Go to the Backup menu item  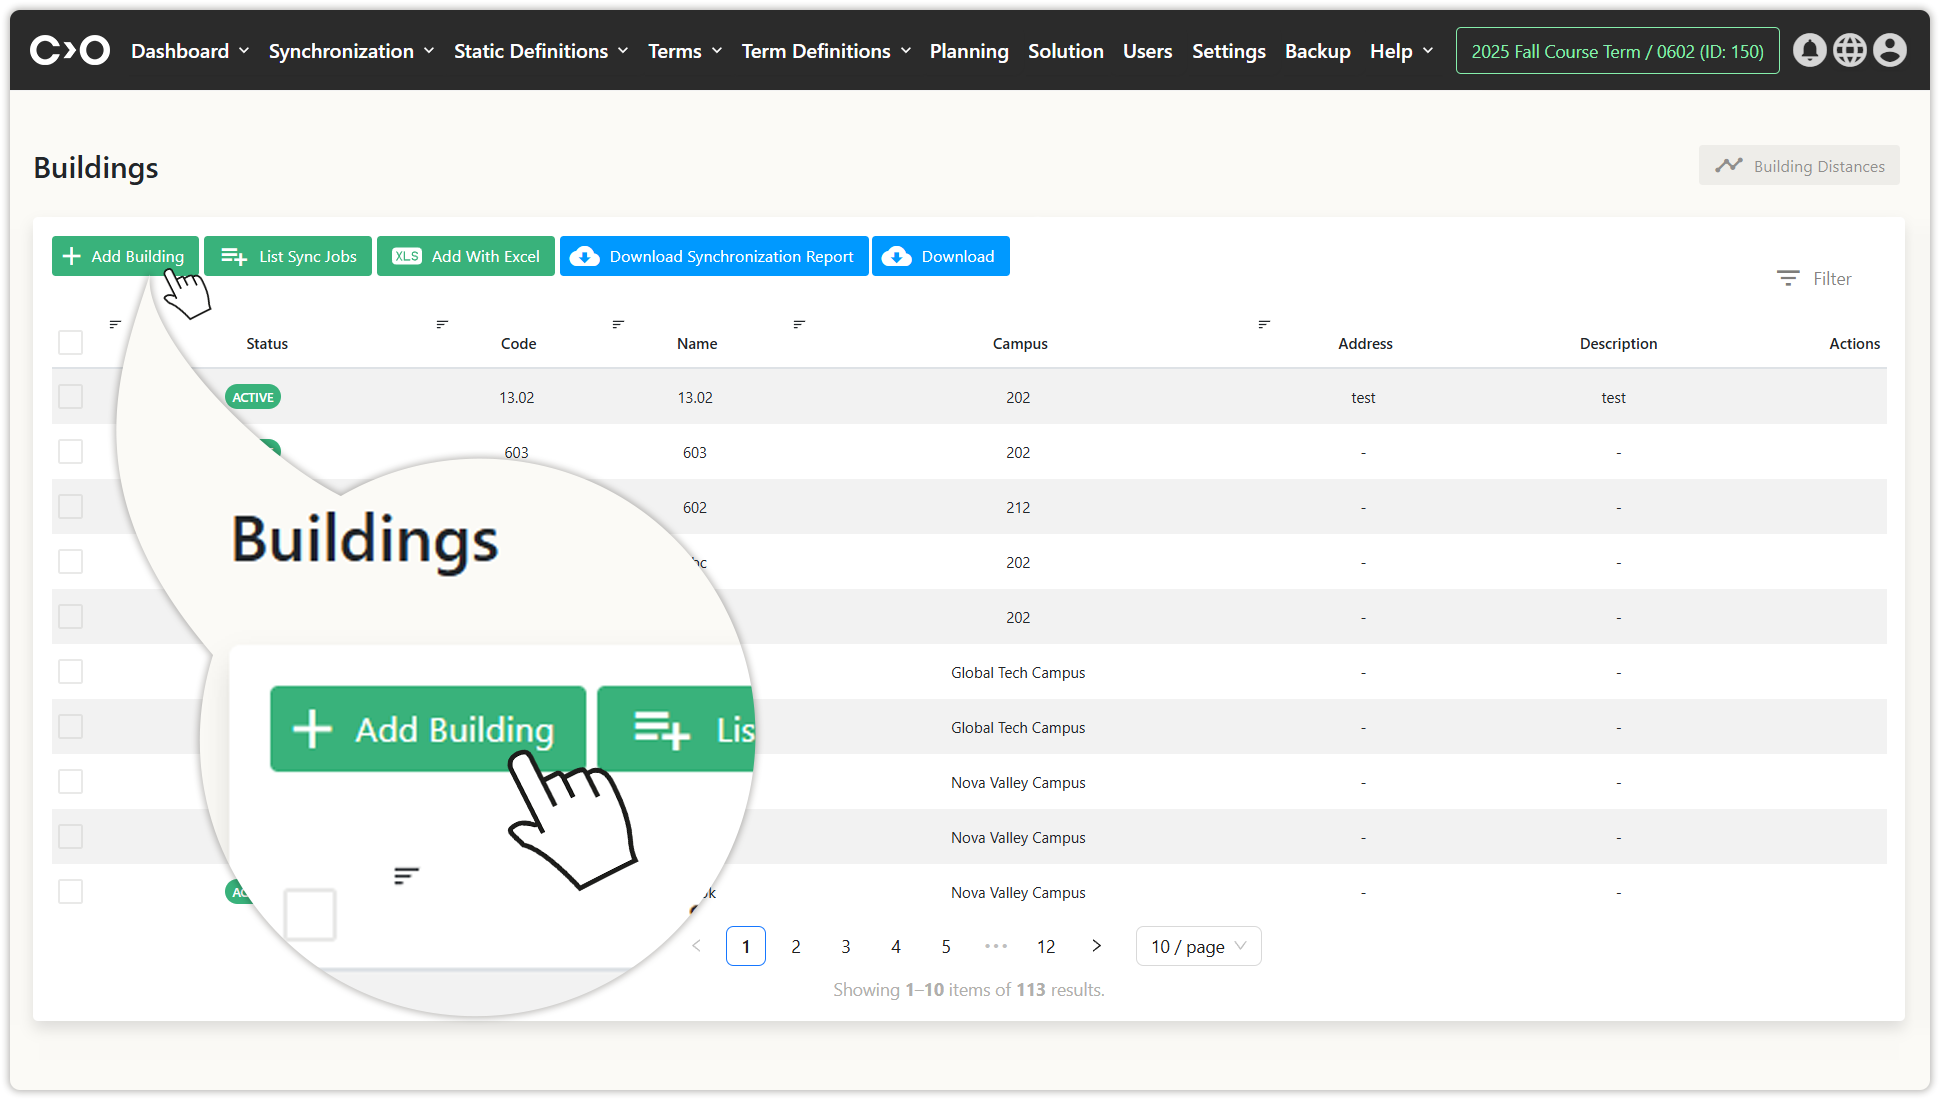pyautogui.click(x=1317, y=51)
